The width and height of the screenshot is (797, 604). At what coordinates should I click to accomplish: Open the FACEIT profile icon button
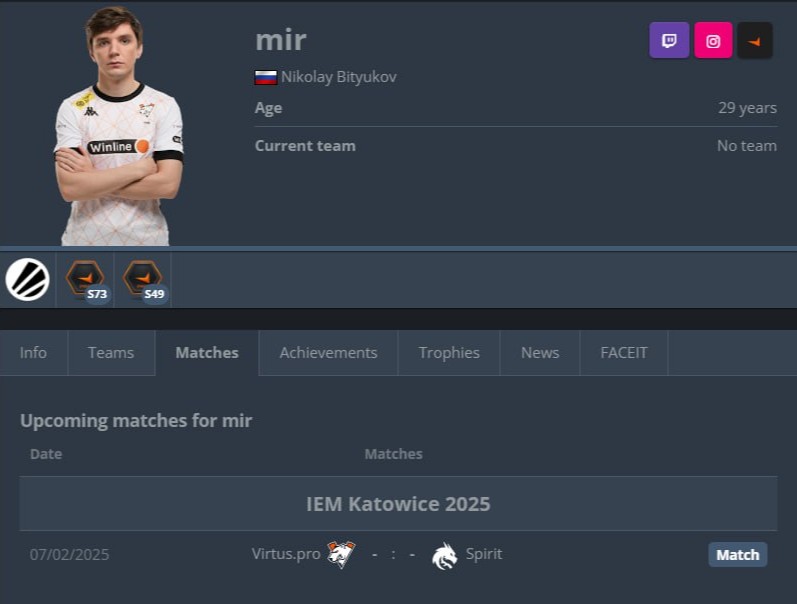pyautogui.click(x=755, y=40)
